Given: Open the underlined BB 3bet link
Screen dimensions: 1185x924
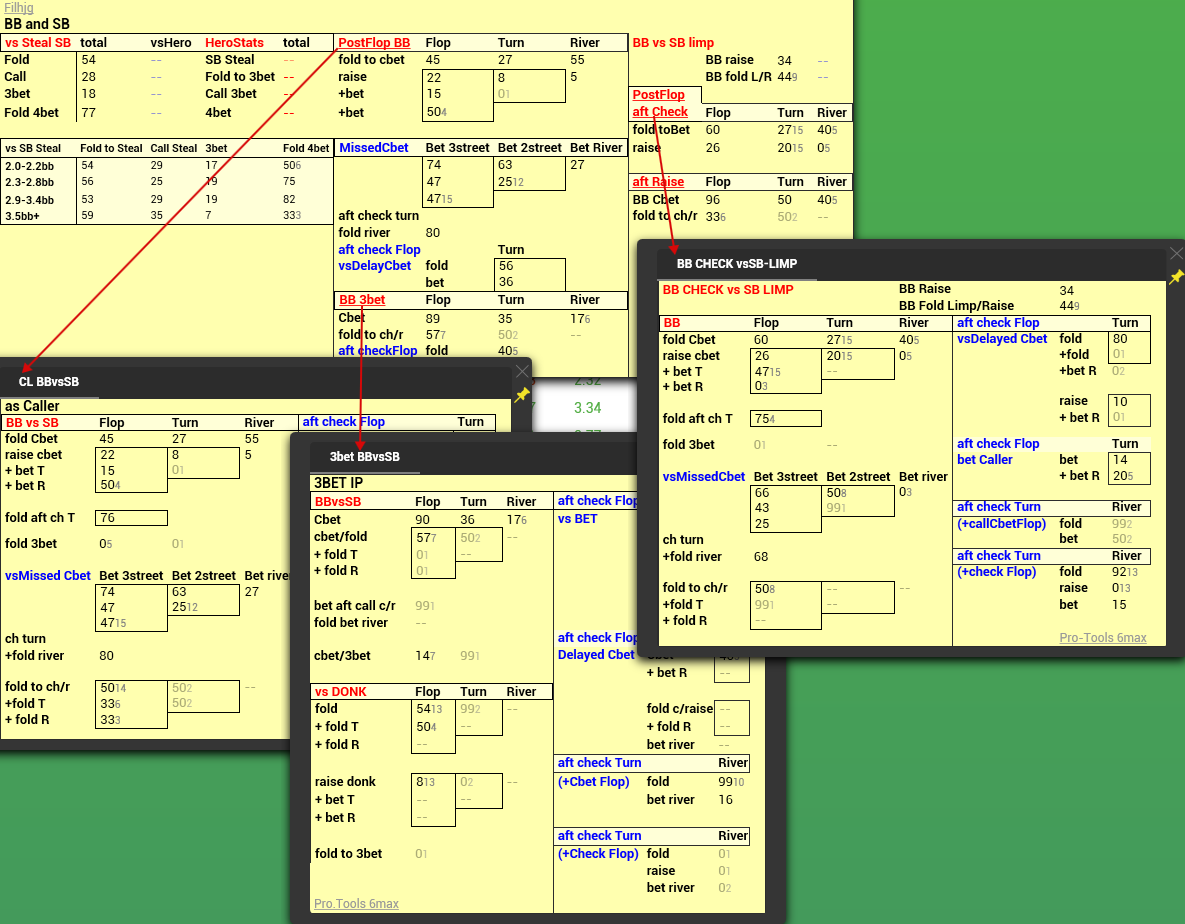Looking at the screenshot, I should (x=362, y=300).
